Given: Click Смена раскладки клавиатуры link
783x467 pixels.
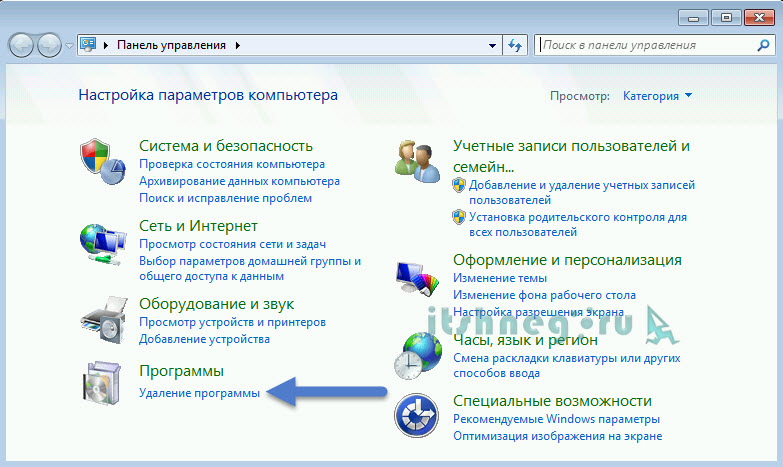Looking at the screenshot, I should 567,366.
